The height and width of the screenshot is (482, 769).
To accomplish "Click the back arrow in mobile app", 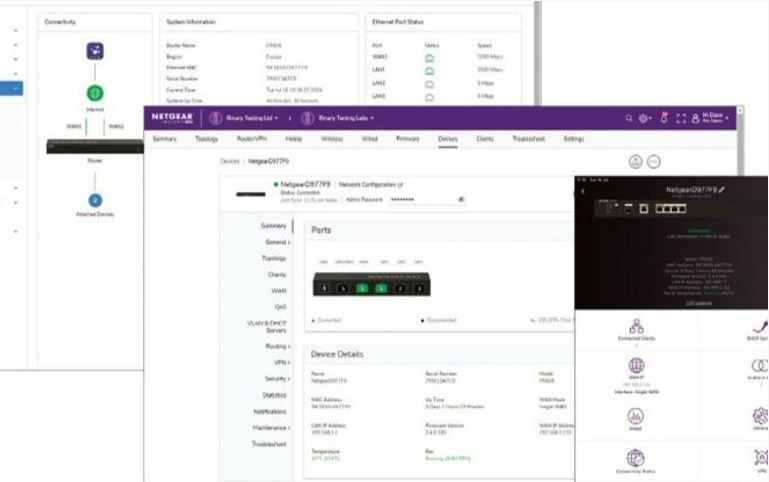I will (583, 191).
